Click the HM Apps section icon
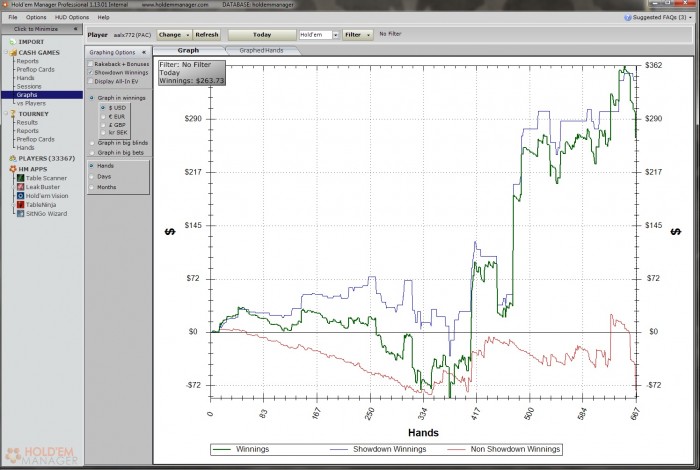 coord(12,169)
